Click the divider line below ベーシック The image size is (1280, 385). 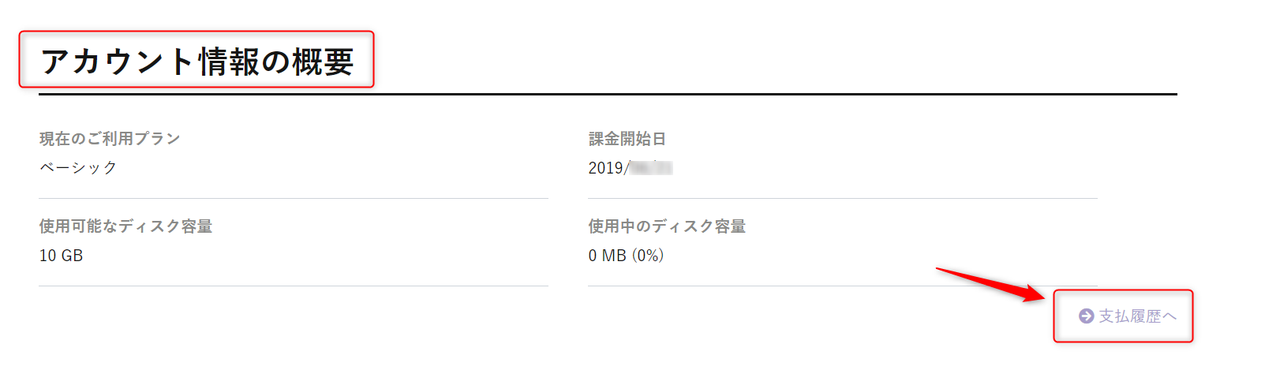293,198
